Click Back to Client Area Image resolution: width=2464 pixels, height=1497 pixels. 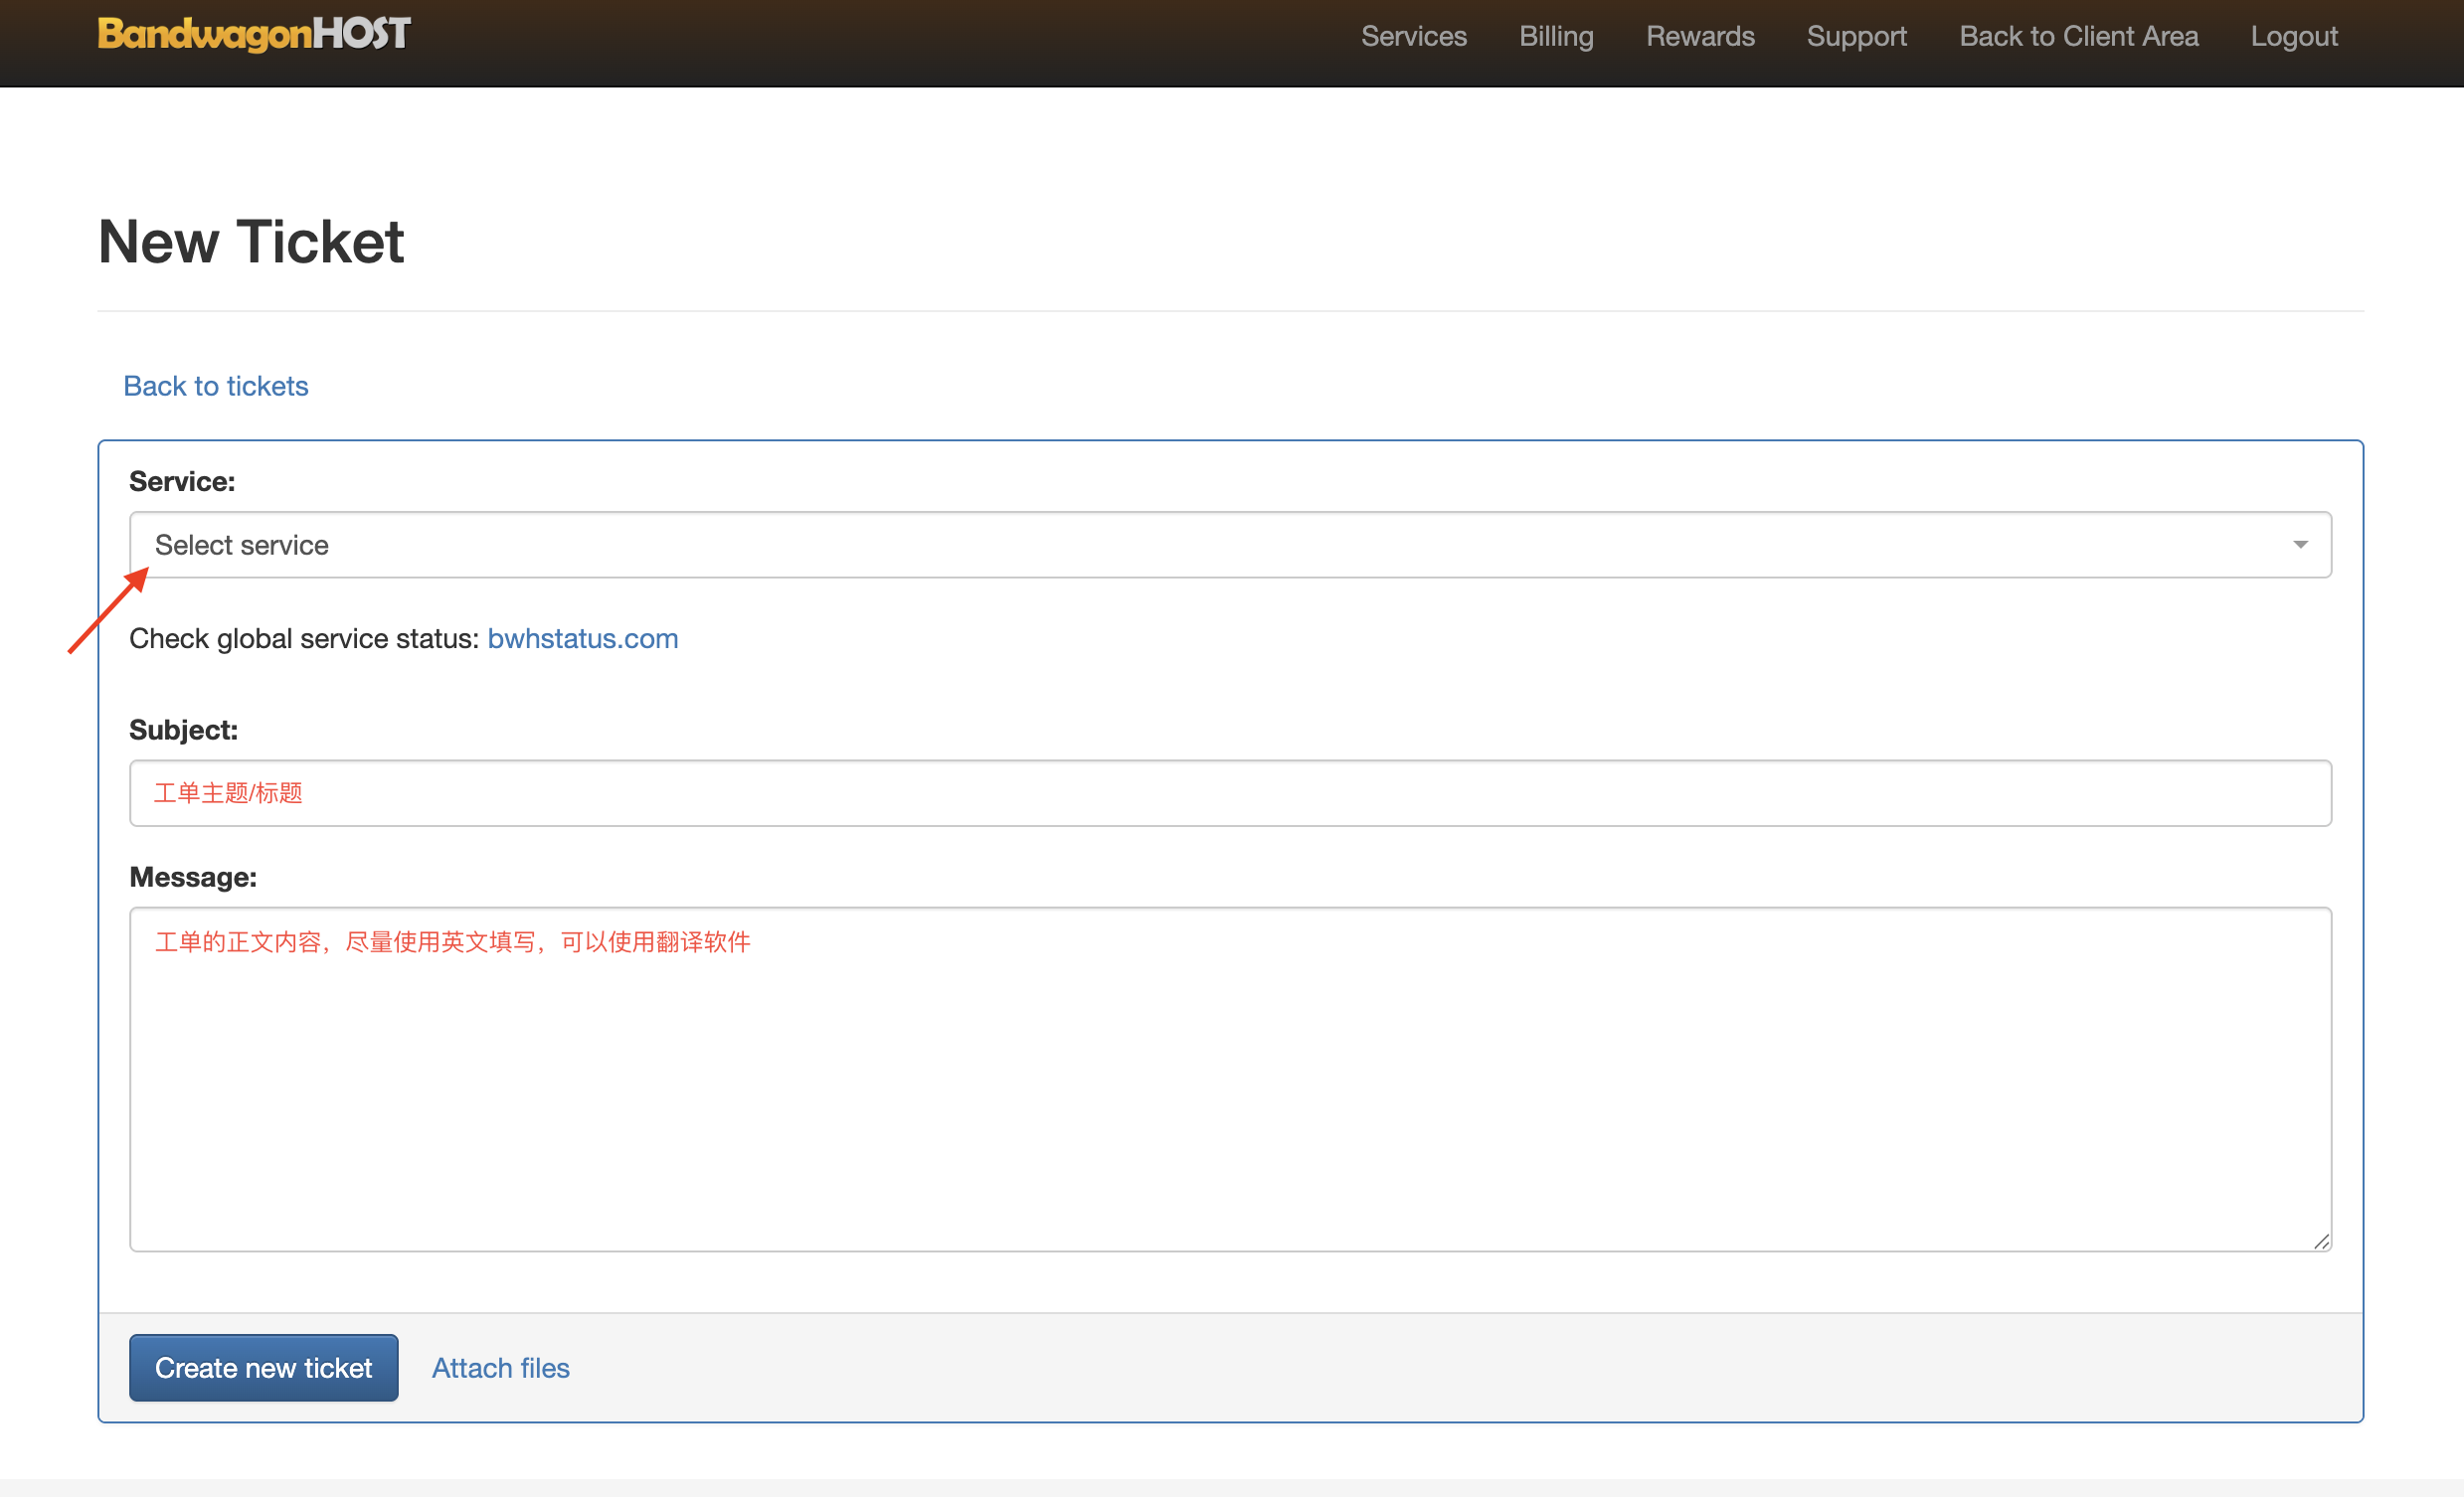(x=2077, y=37)
